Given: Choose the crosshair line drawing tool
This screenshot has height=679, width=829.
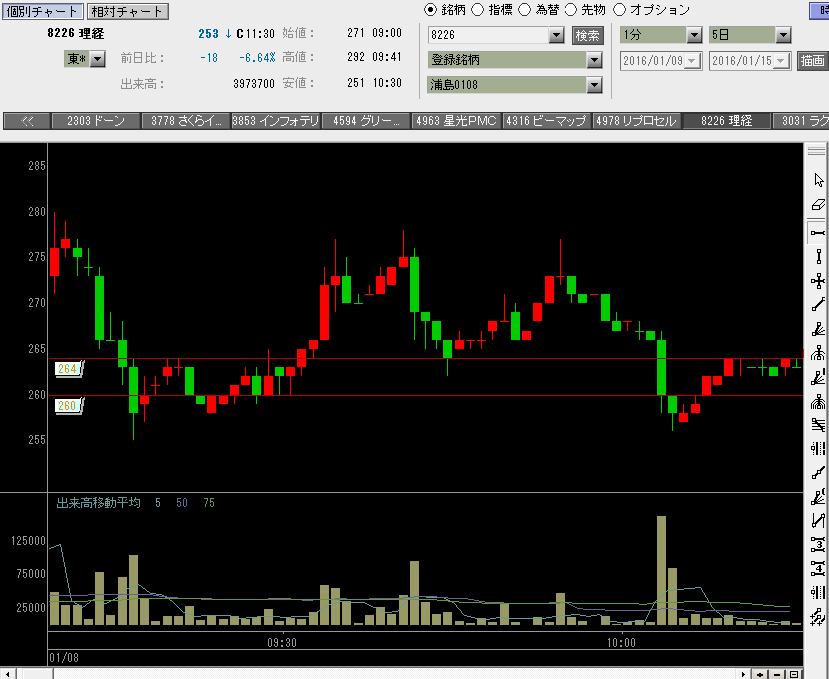Looking at the screenshot, I should tap(818, 281).
